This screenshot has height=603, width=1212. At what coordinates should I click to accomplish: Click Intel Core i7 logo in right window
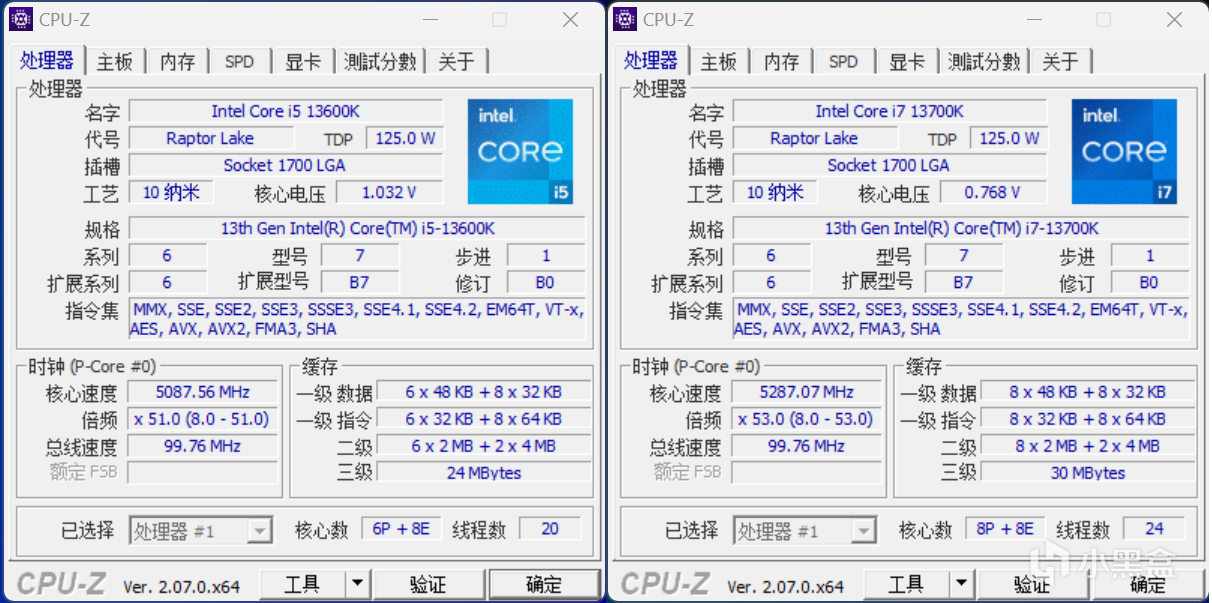point(1124,151)
